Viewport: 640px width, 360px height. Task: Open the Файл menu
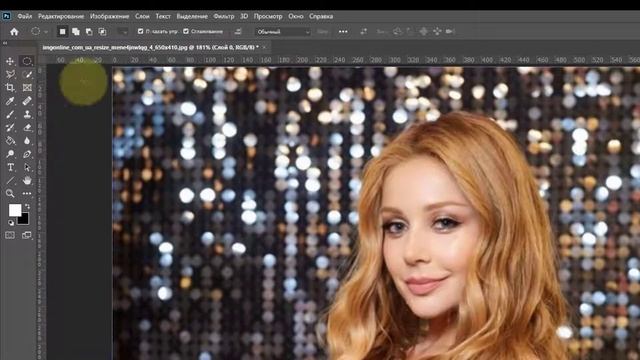24,16
